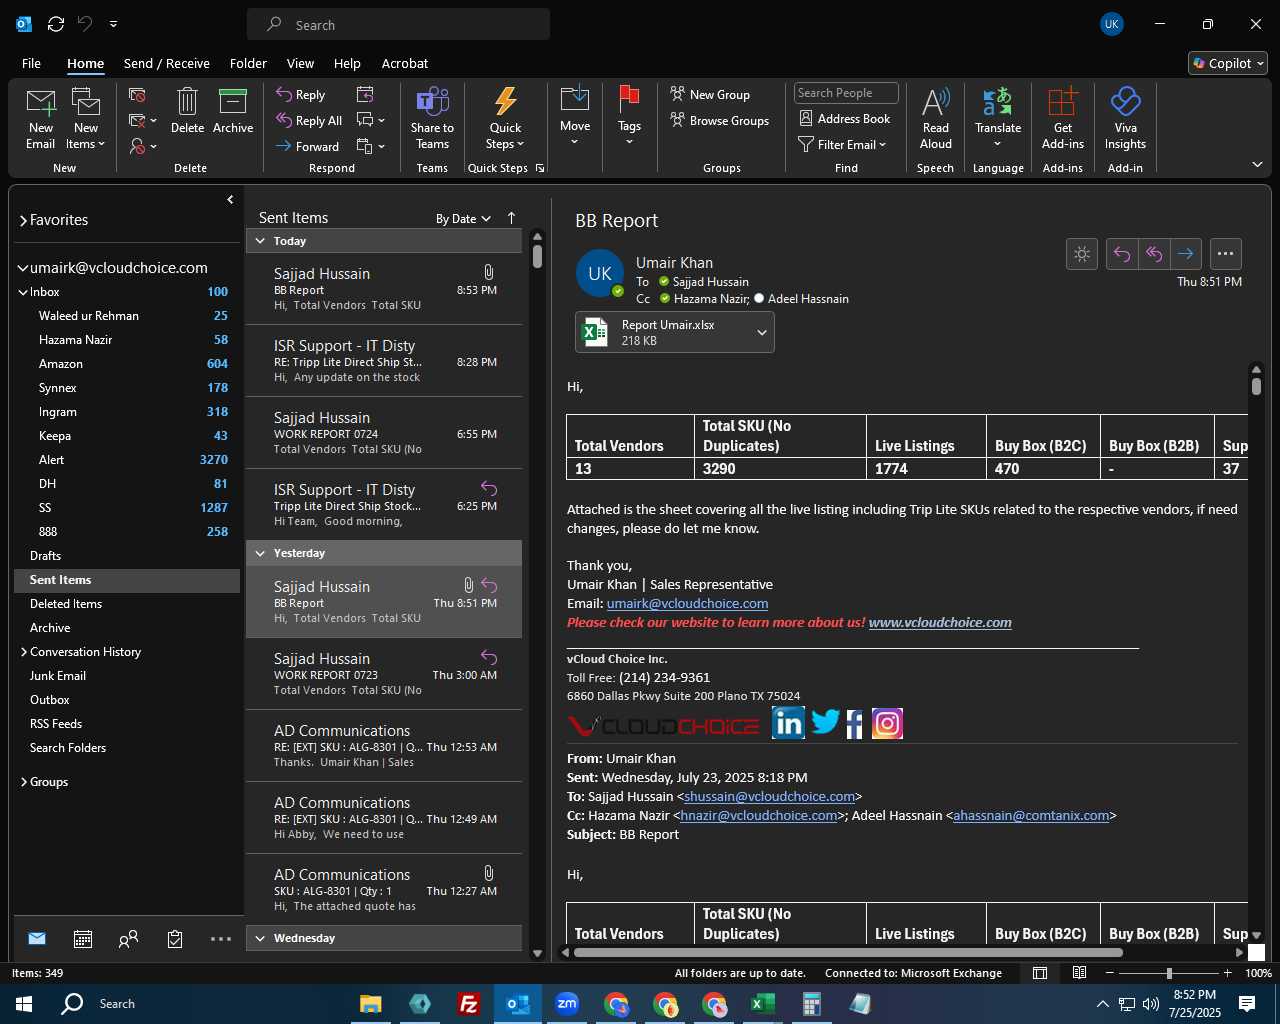Expand the Favorites section

(23, 221)
